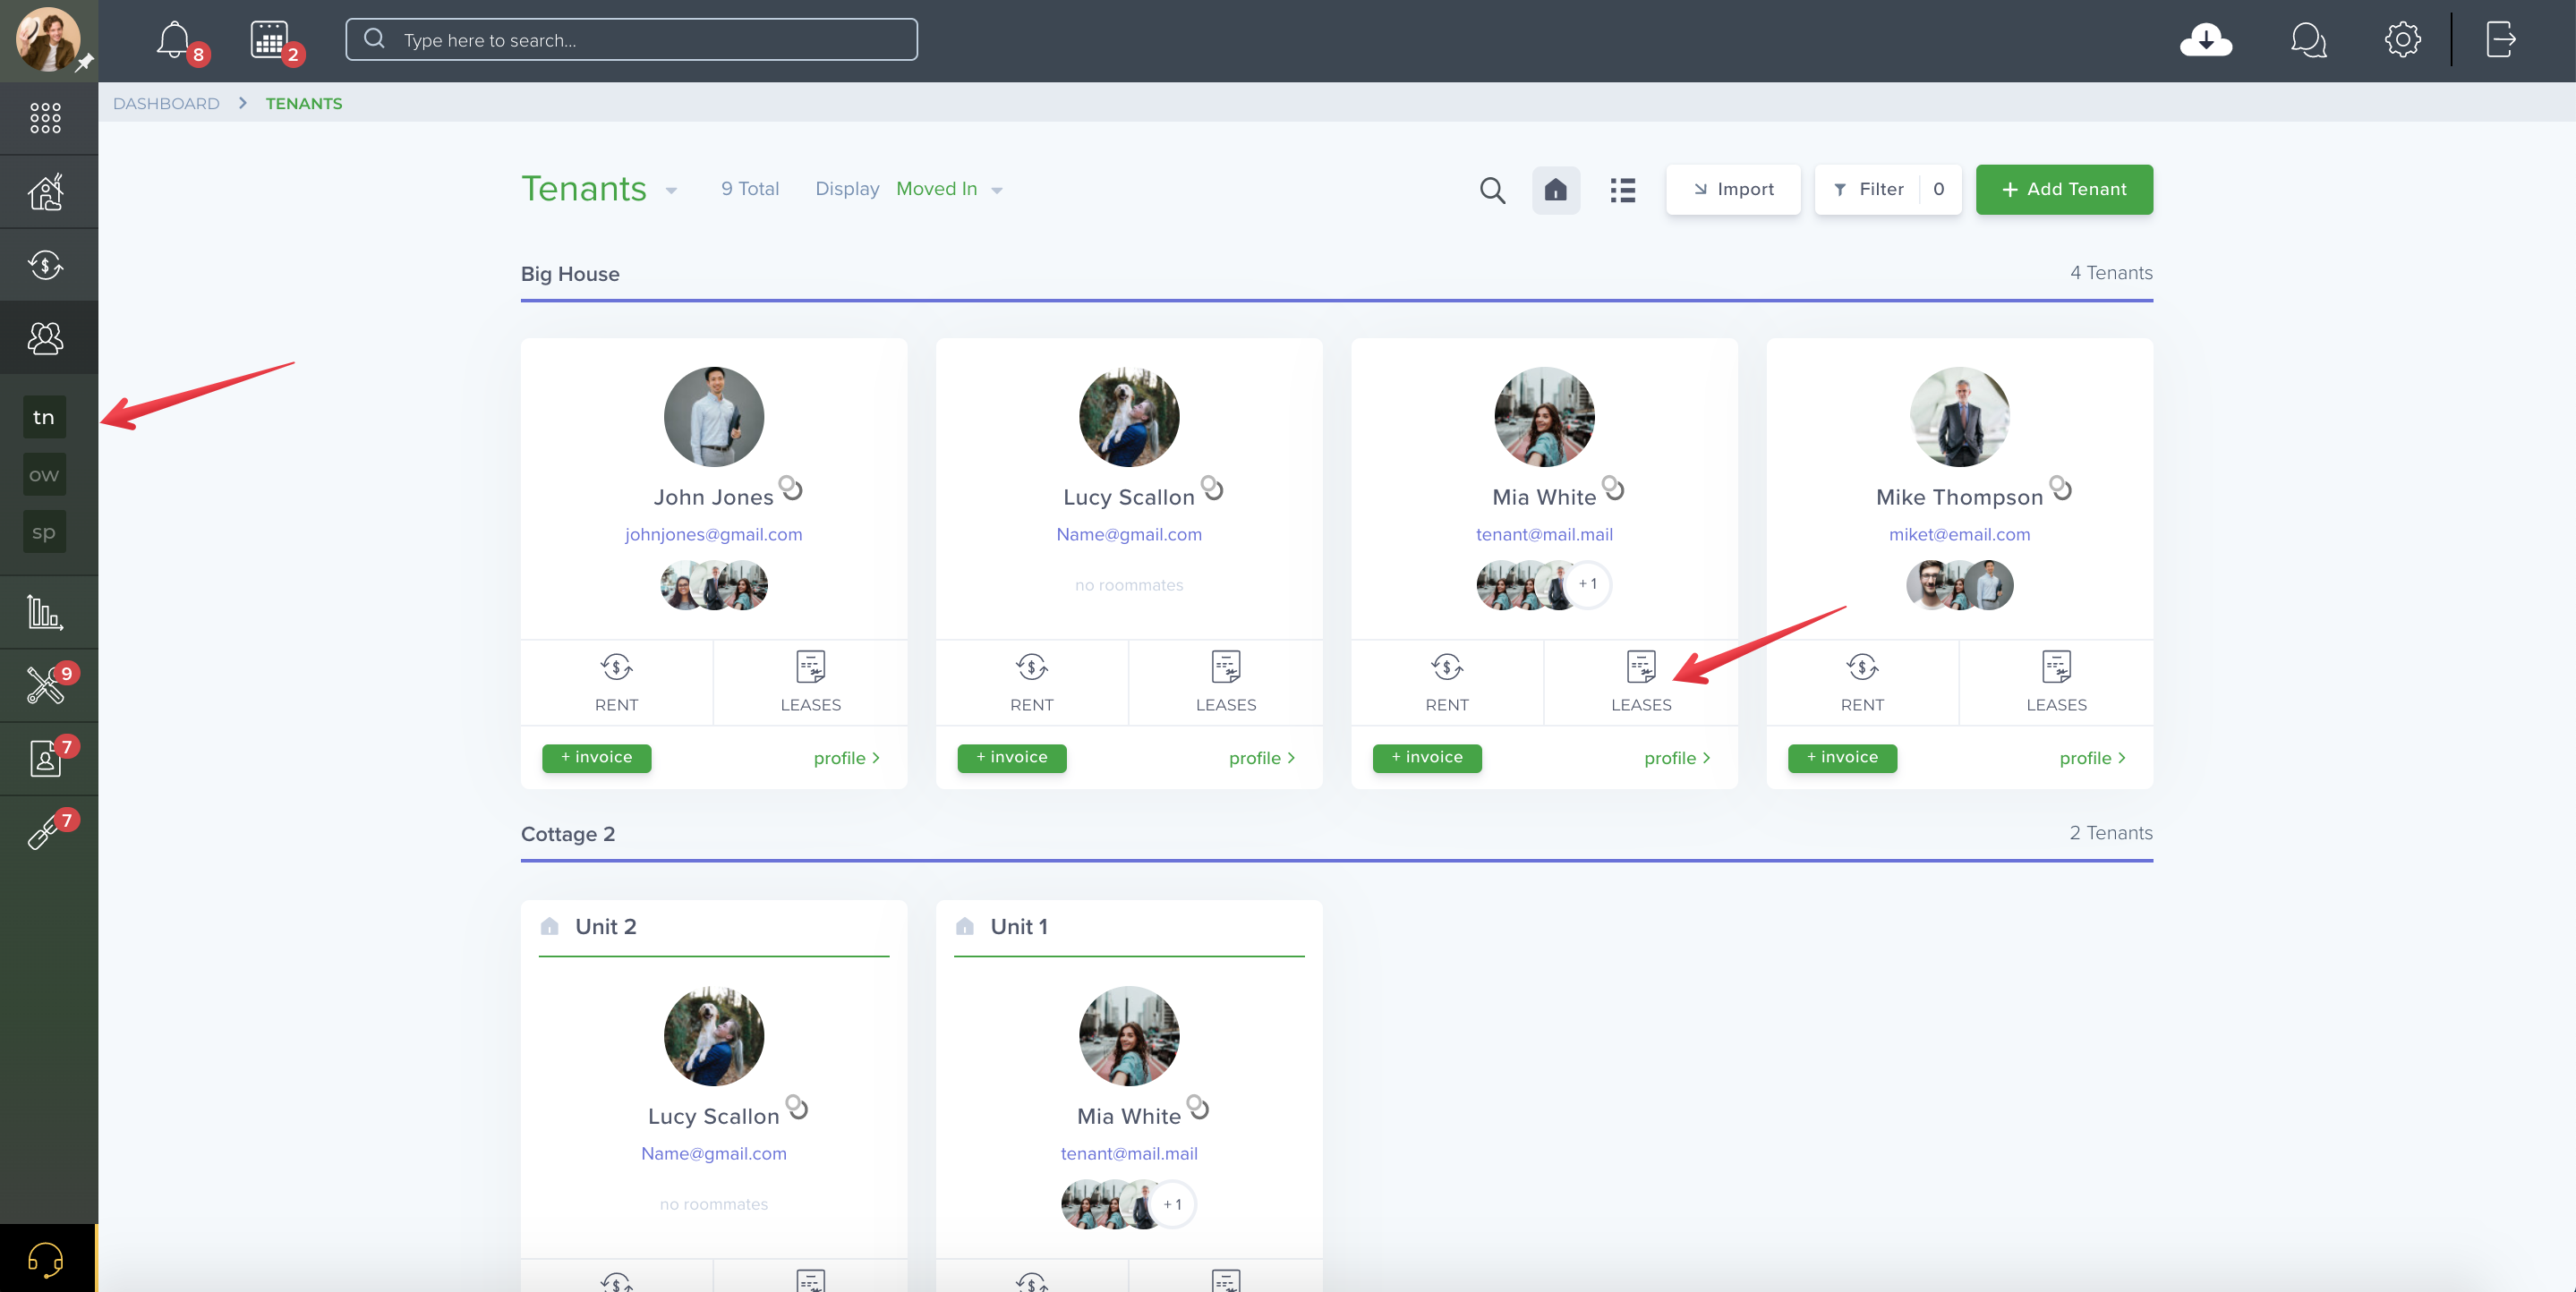Click the Import button
2576x1292 pixels.
pyautogui.click(x=1733, y=189)
